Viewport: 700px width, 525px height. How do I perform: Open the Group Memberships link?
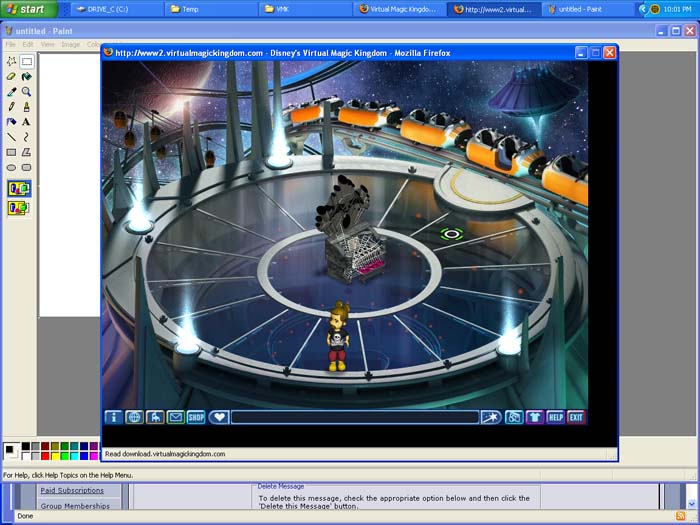point(75,506)
